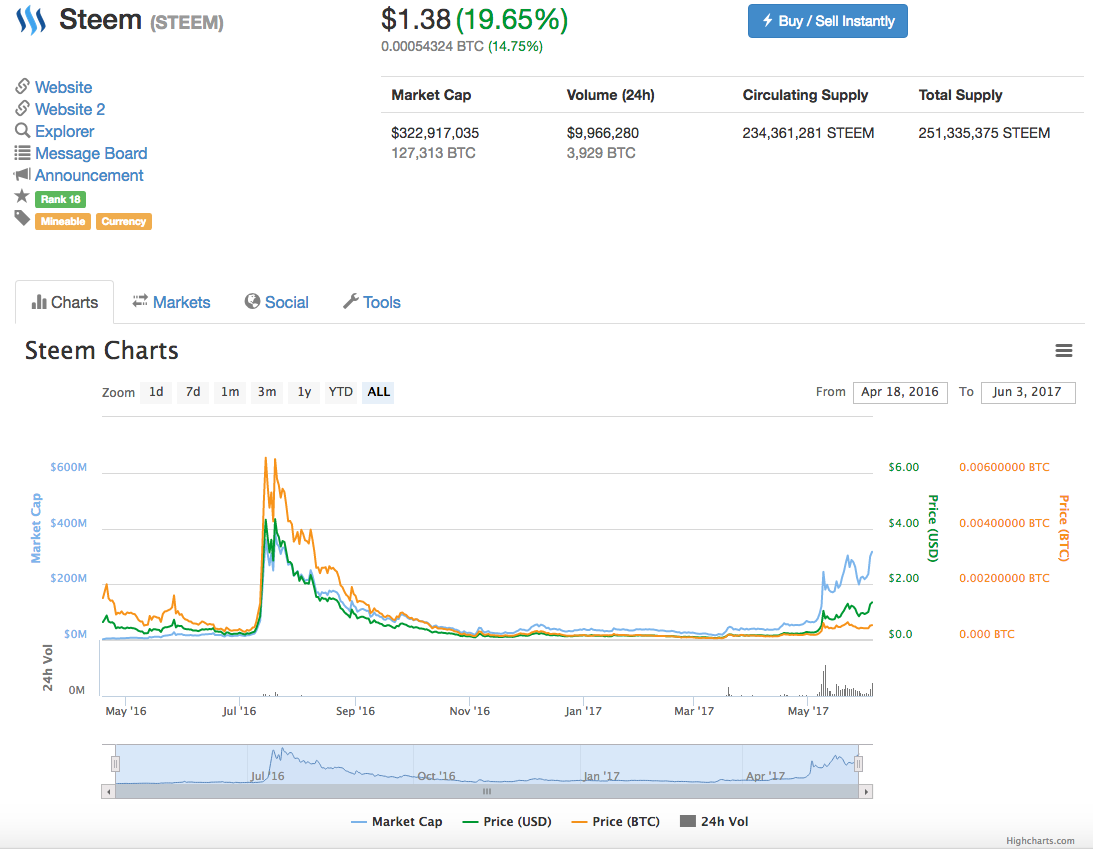Click the 234,361,281 STEEM circulating supply
Image resolution: width=1093 pixels, height=849 pixels.
coord(808,132)
